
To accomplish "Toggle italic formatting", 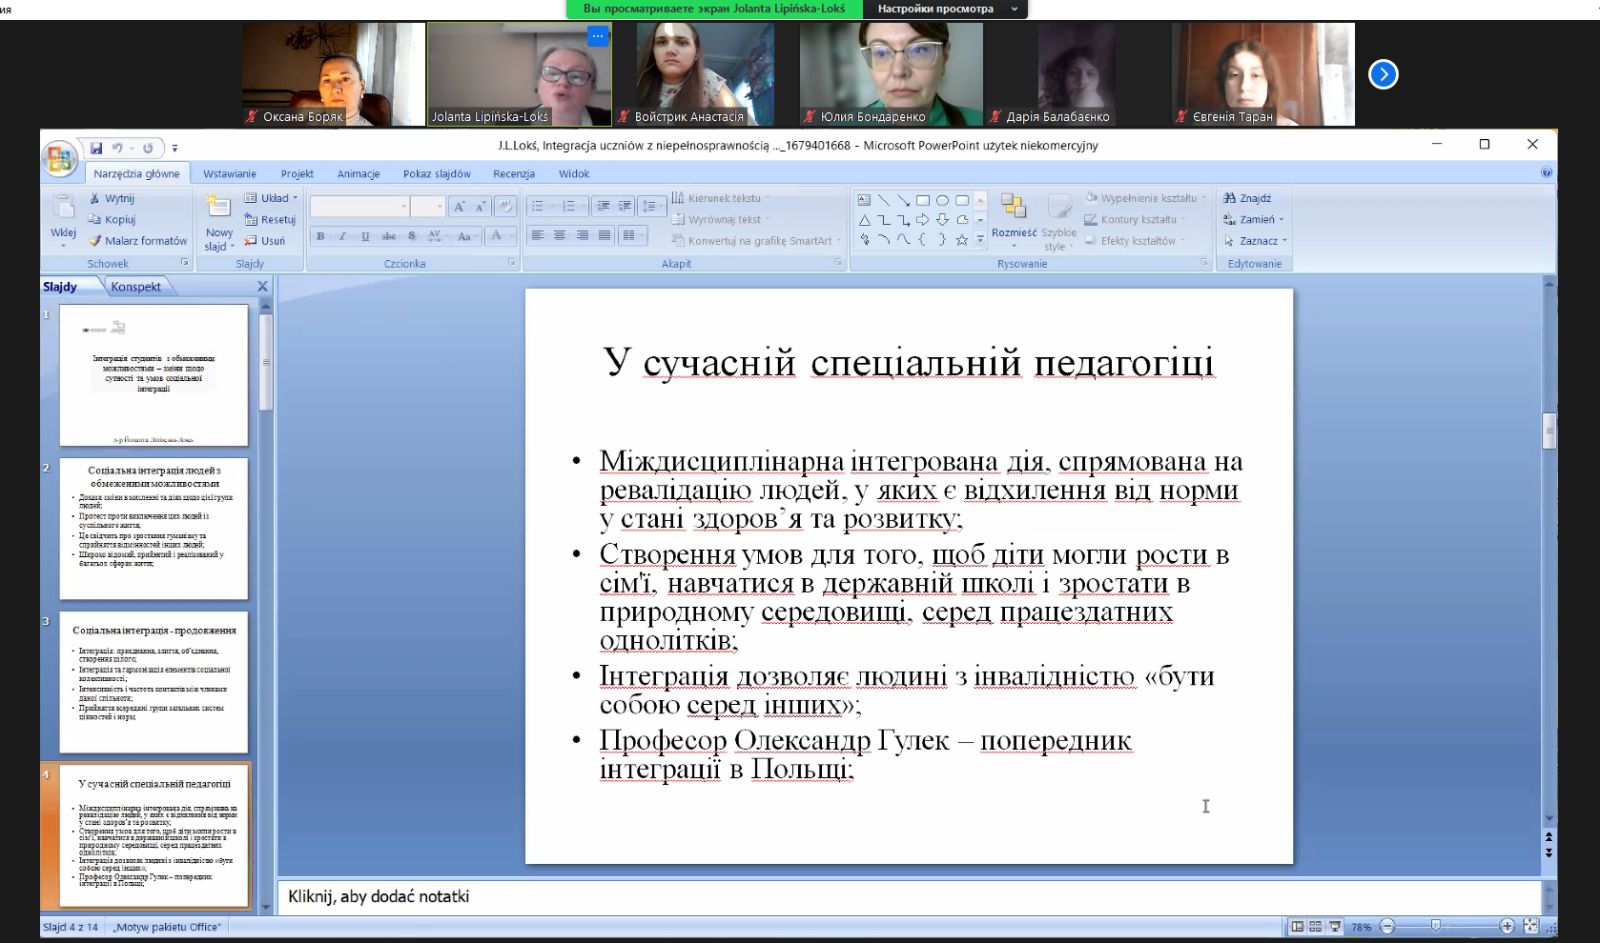I will click(x=342, y=236).
